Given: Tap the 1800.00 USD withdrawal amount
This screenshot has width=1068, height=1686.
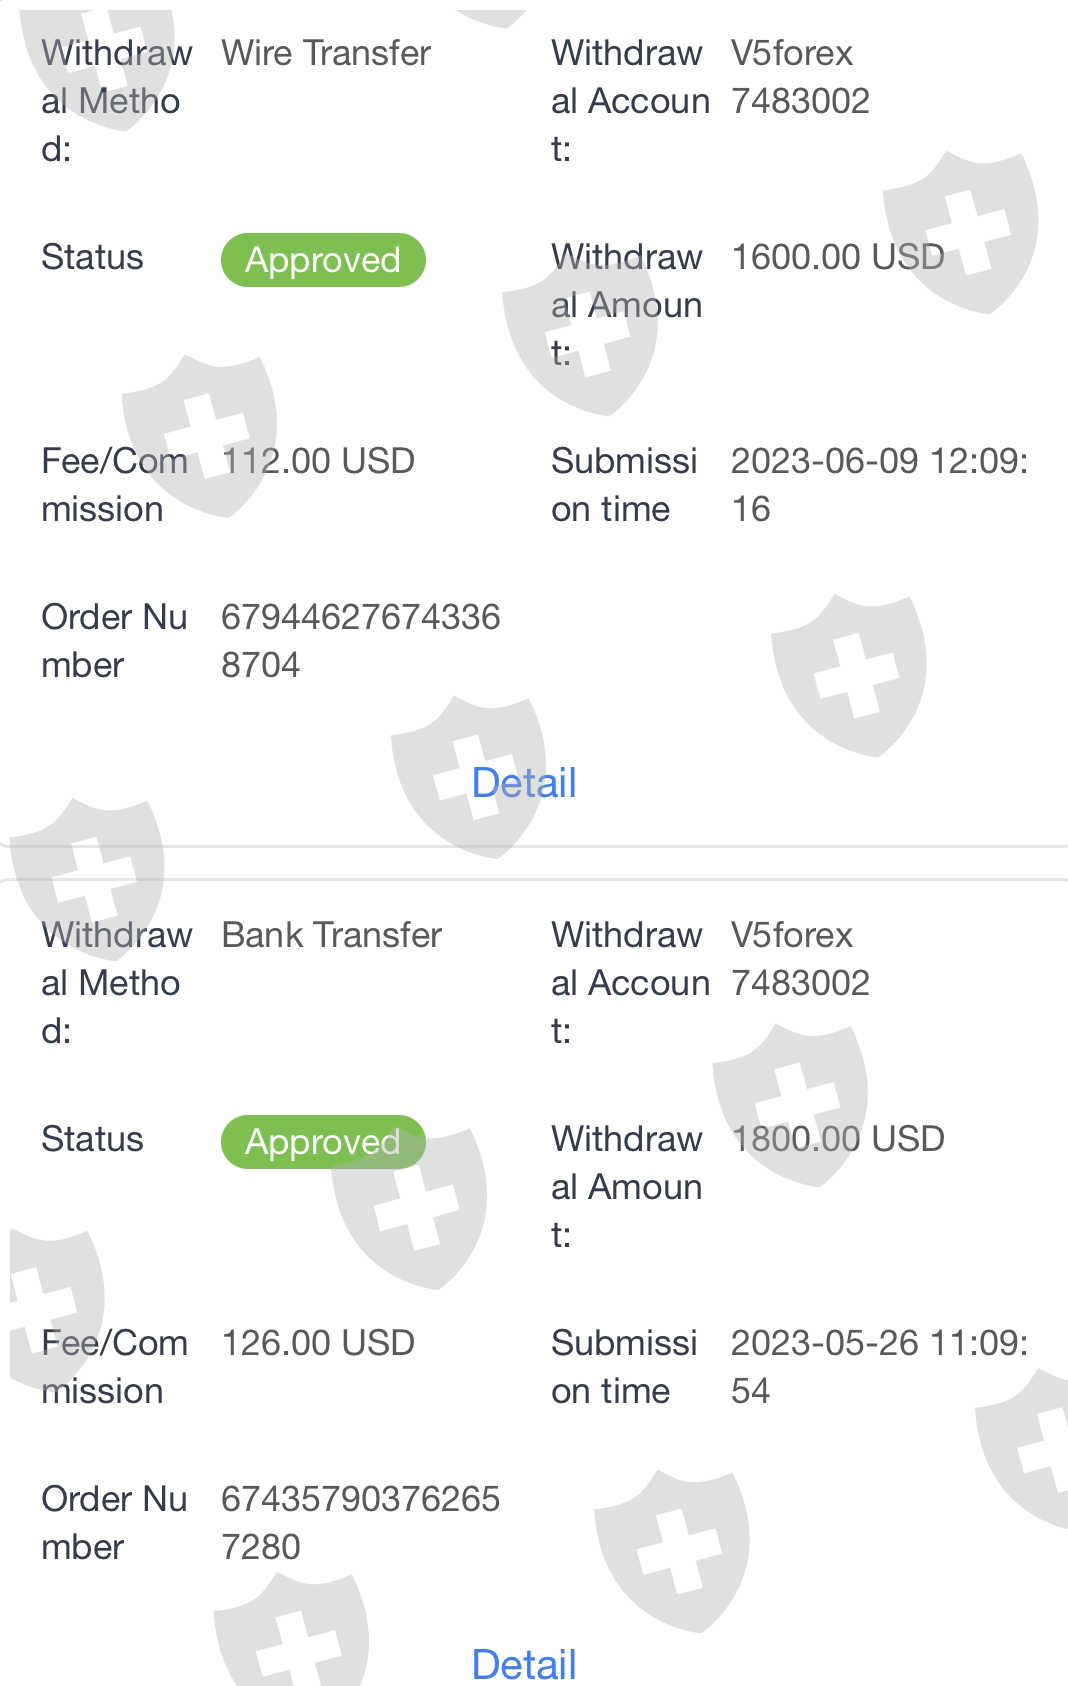Looking at the screenshot, I should (x=838, y=1139).
